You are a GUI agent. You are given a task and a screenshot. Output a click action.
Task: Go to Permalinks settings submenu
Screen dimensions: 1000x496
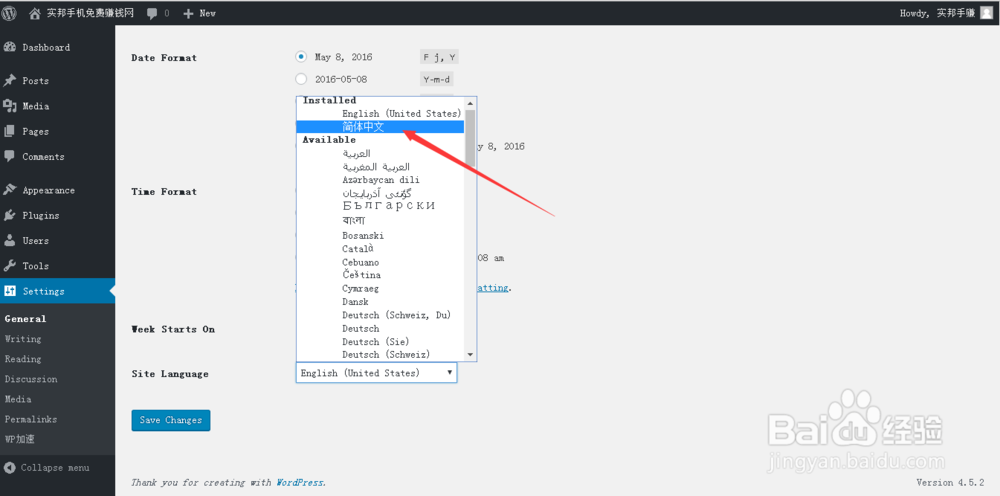[31, 419]
